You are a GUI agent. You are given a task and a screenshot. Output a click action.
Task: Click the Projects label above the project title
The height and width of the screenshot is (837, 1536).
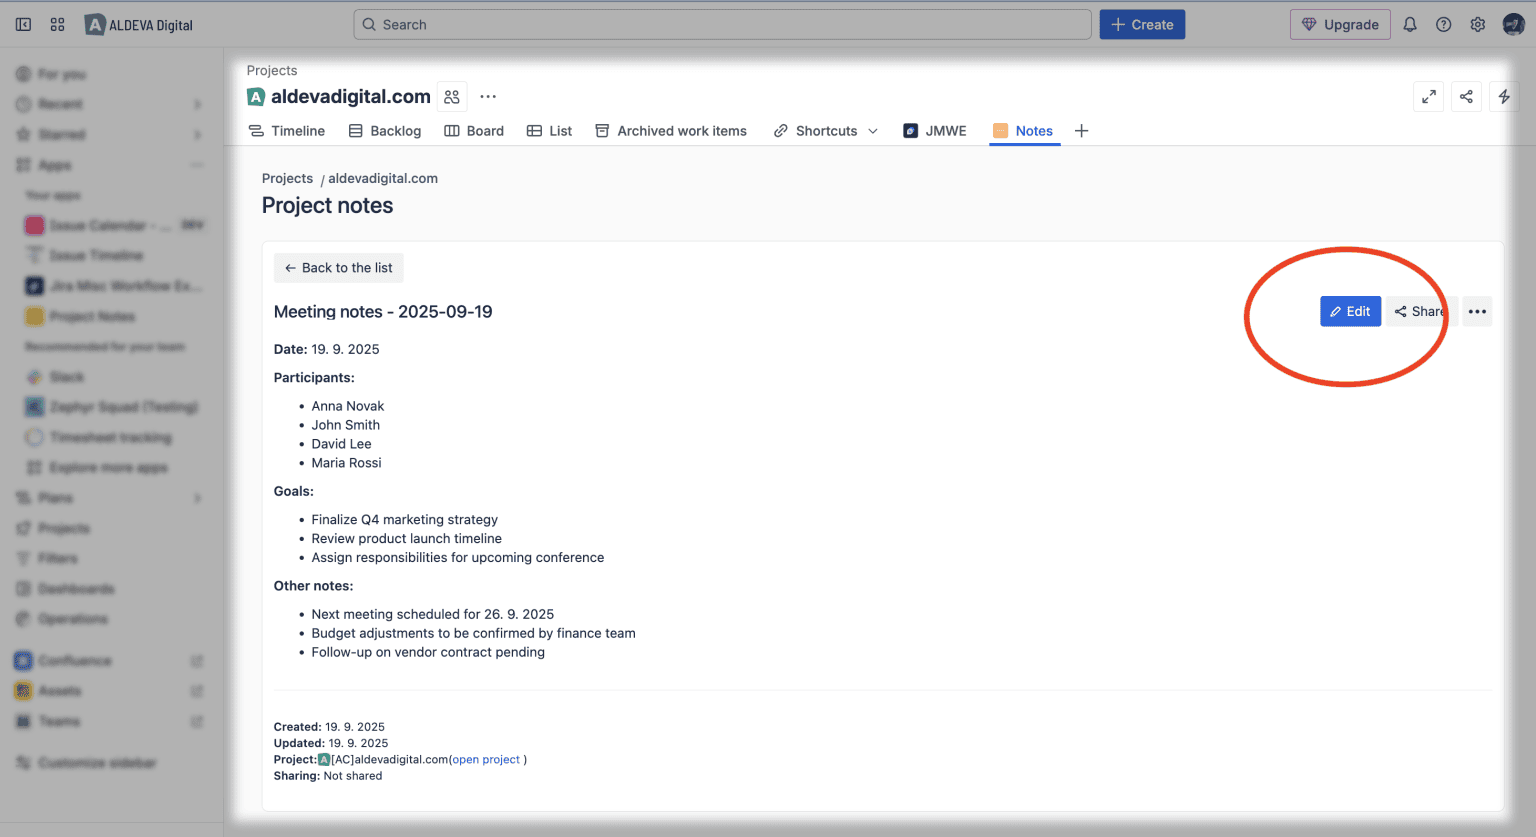coord(272,71)
